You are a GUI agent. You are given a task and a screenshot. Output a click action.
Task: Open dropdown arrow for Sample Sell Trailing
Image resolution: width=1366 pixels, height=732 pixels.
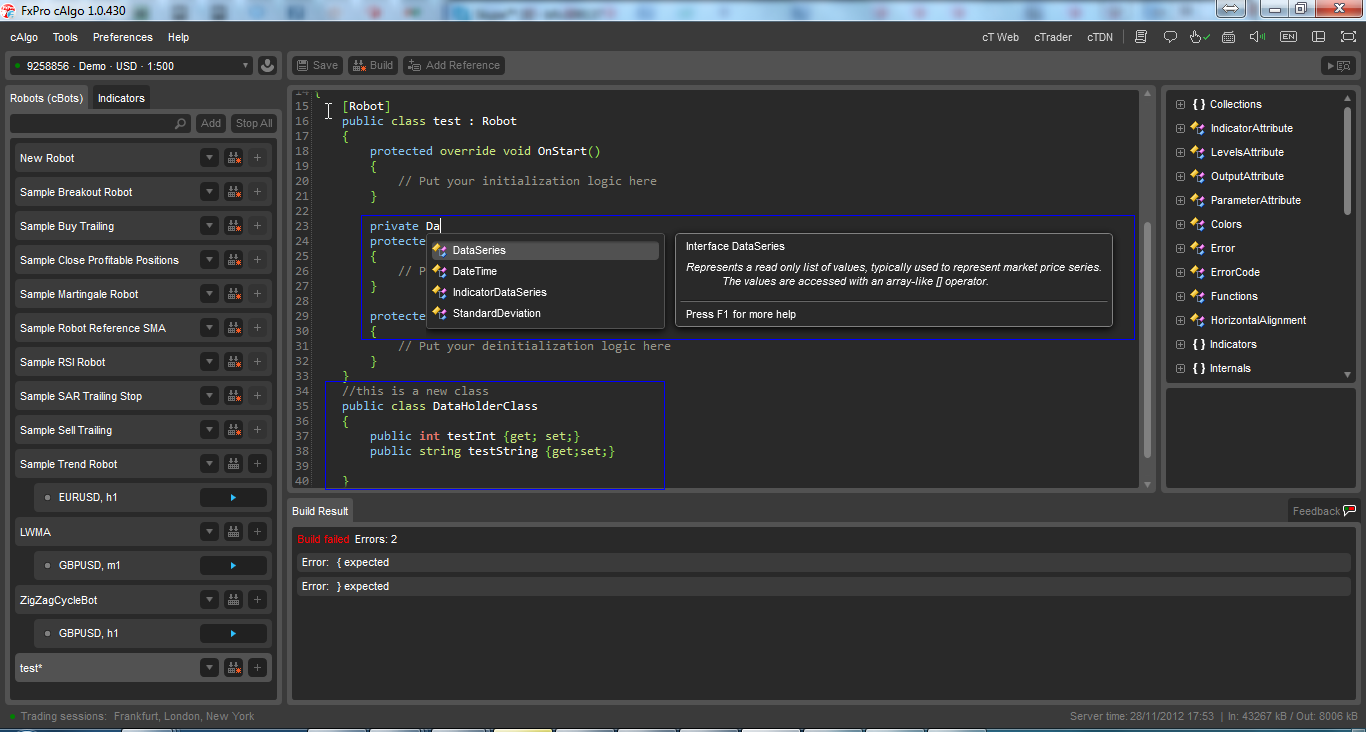coord(209,430)
